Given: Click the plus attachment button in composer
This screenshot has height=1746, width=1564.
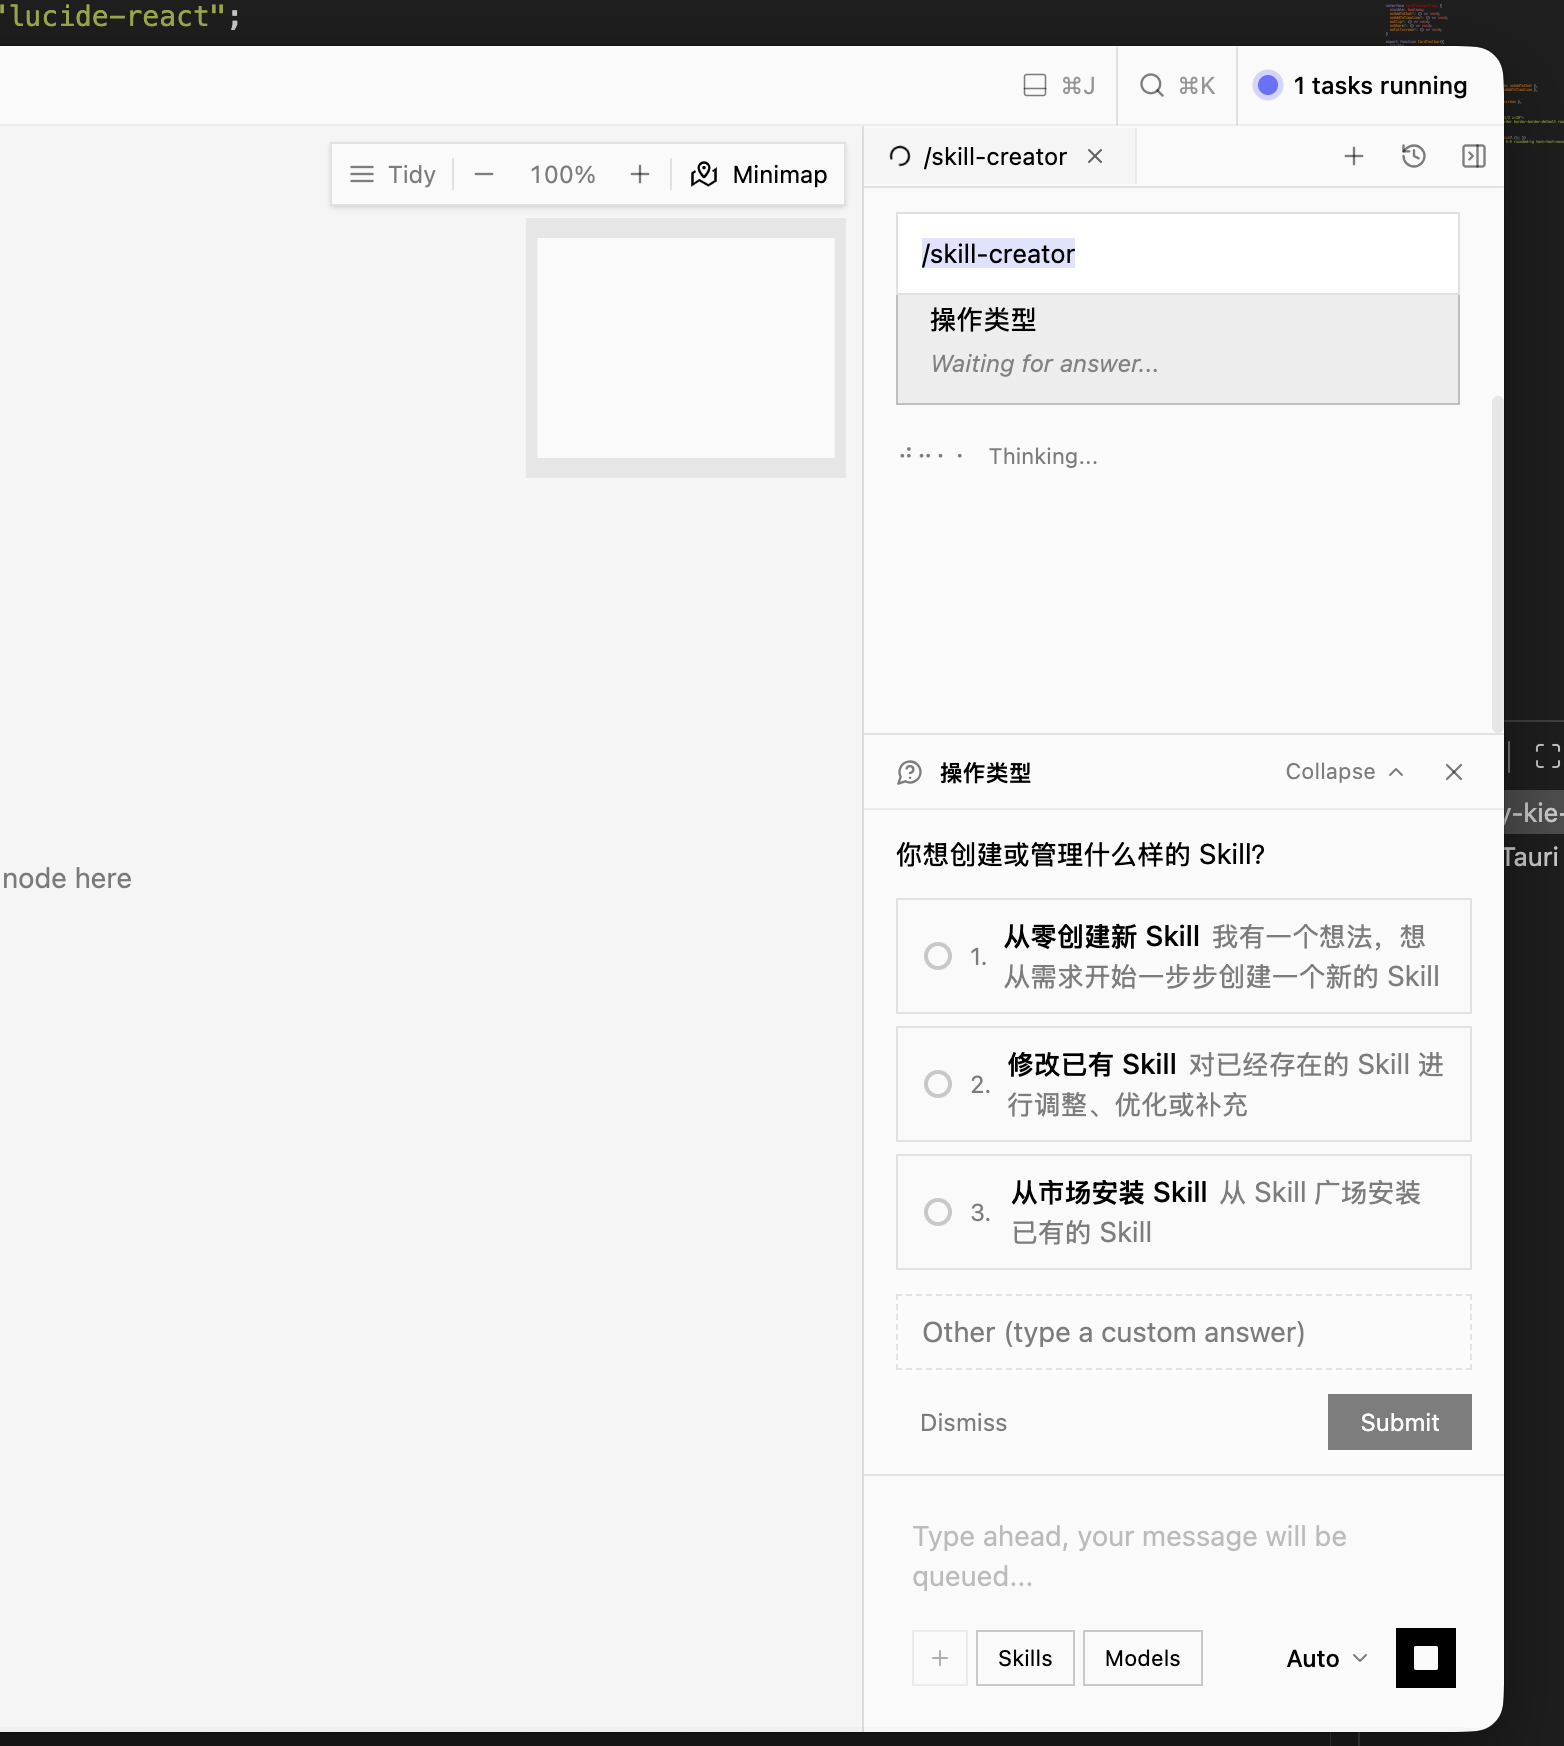Looking at the screenshot, I should click(x=940, y=1658).
